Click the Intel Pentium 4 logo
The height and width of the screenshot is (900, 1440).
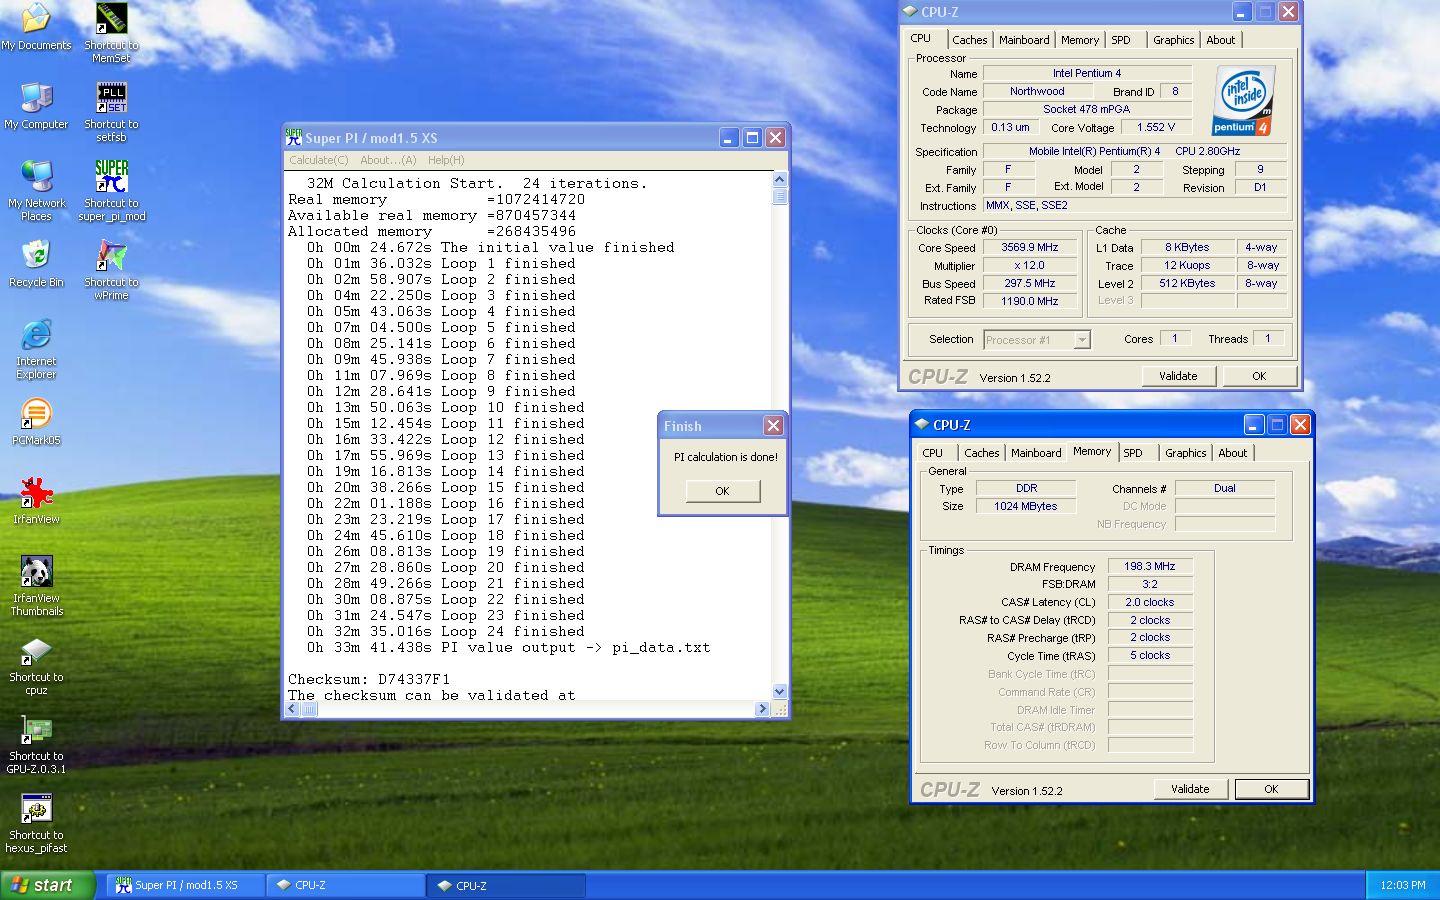point(1244,100)
